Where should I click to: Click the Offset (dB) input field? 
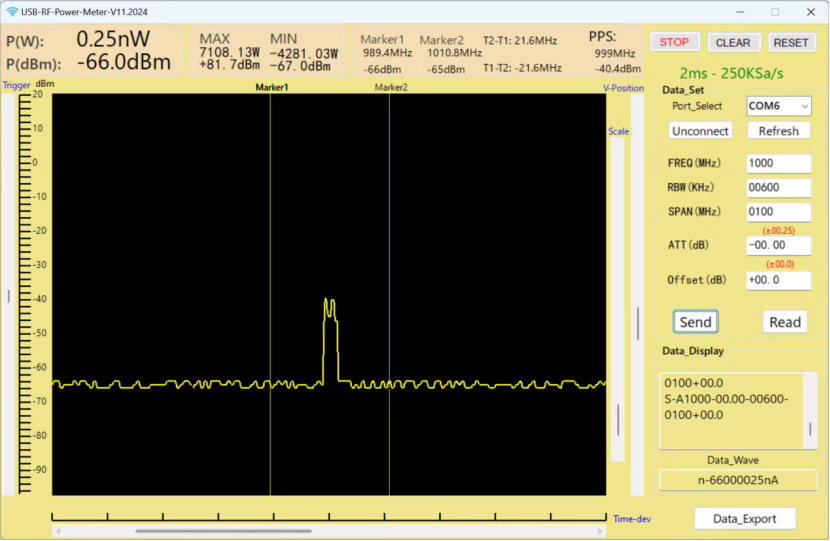point(778,280)
